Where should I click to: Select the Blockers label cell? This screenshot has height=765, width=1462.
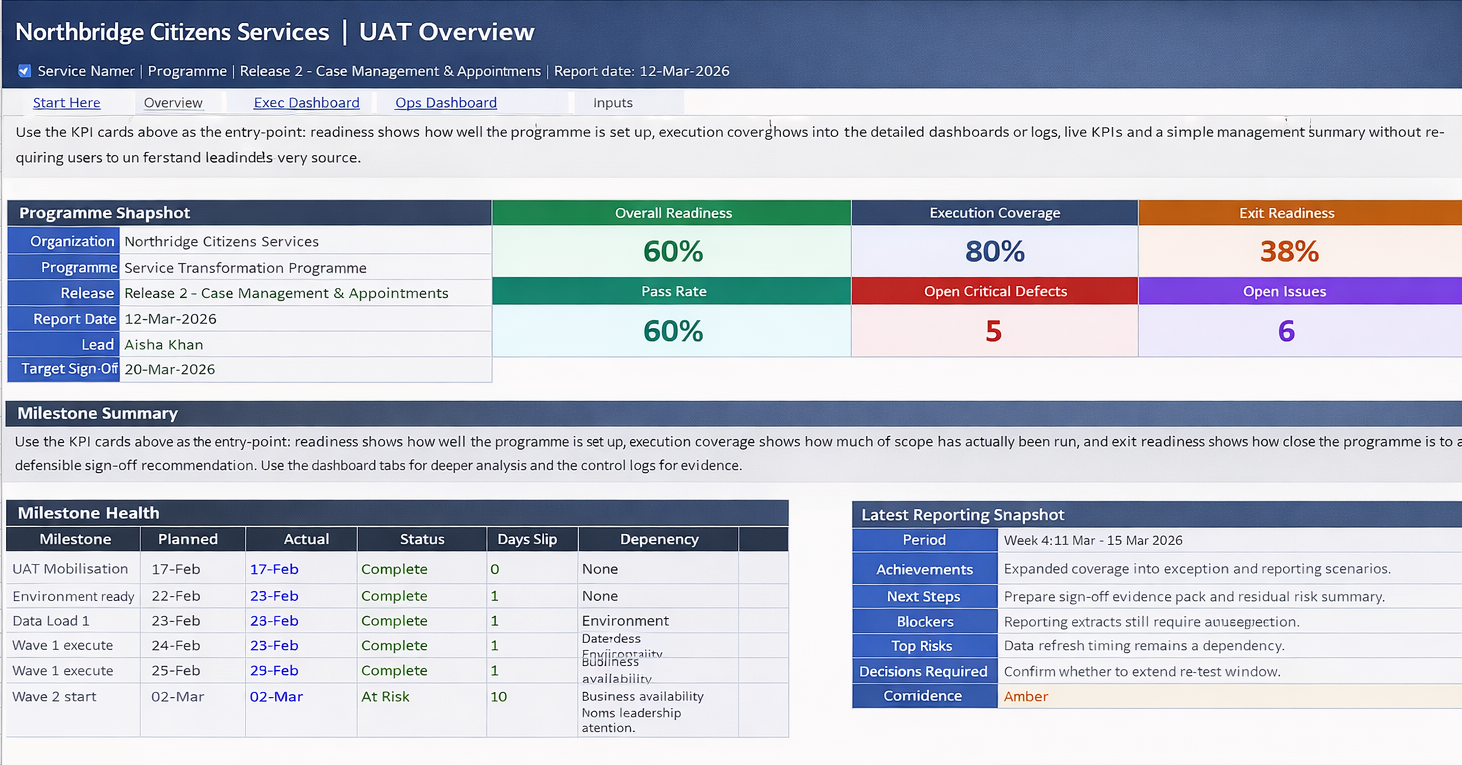pos(925,621)
